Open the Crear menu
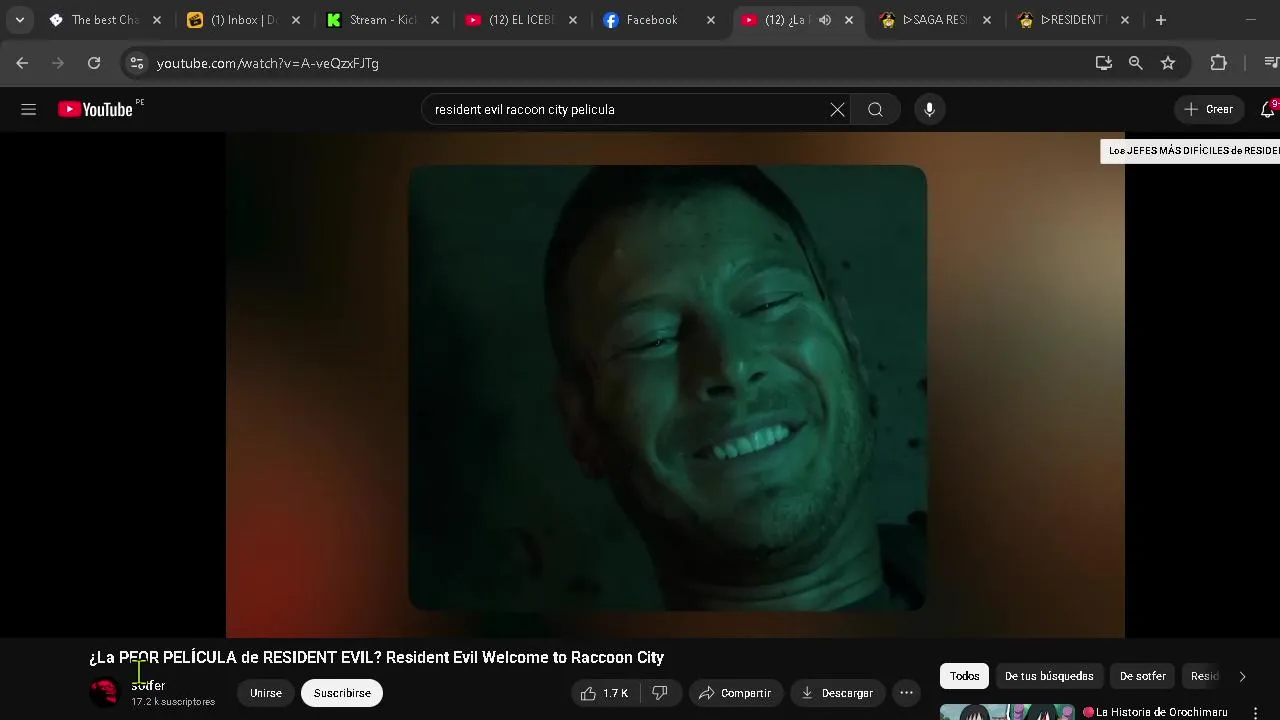The height and width of the screenshot is (720, 1280). 1209,109
